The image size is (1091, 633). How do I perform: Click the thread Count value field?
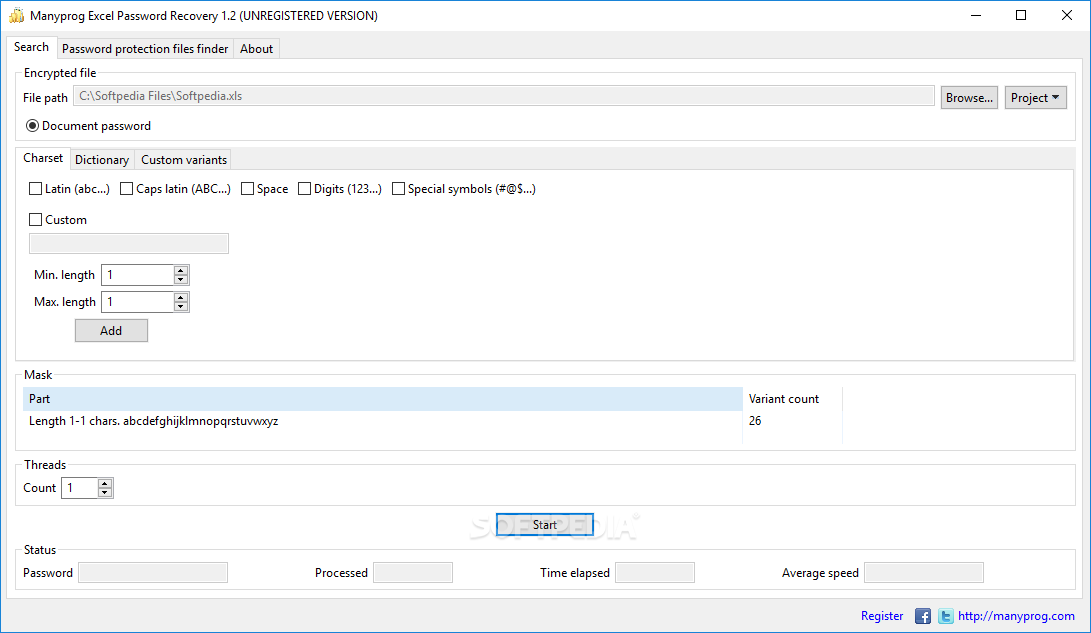80,488
